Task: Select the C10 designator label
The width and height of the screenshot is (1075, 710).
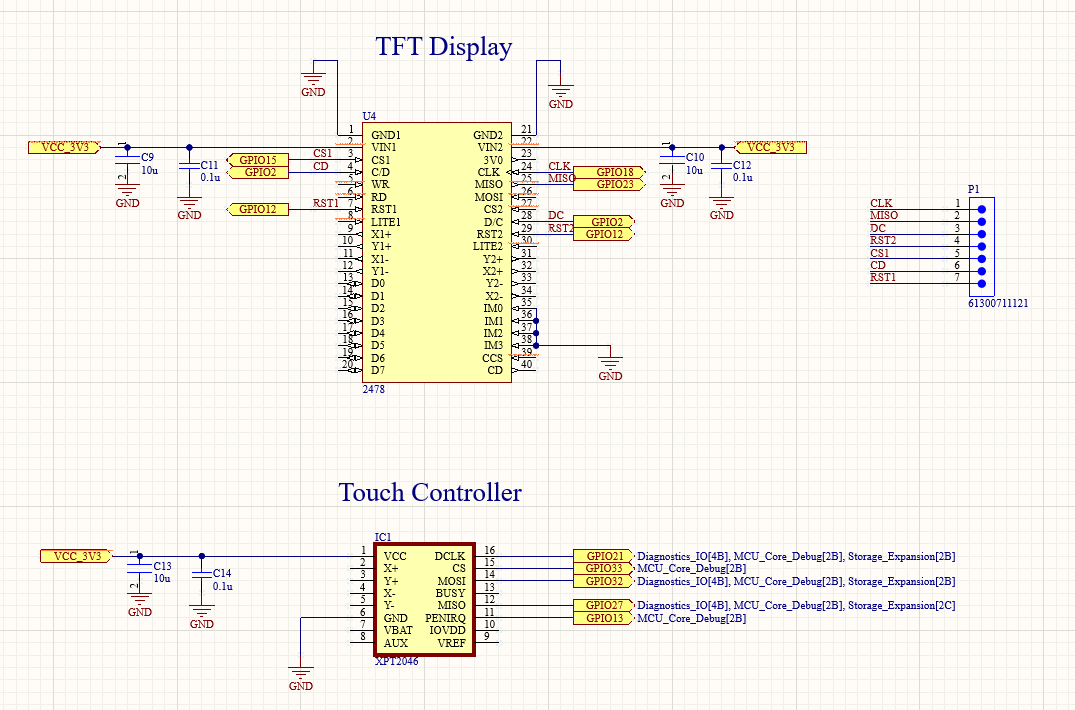Action: (695, 158)
